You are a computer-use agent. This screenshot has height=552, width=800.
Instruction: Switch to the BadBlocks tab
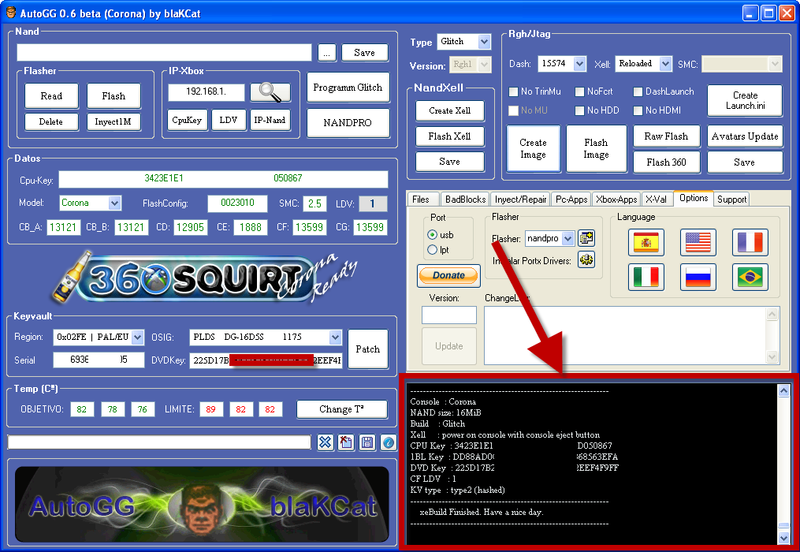click(465, 199)
